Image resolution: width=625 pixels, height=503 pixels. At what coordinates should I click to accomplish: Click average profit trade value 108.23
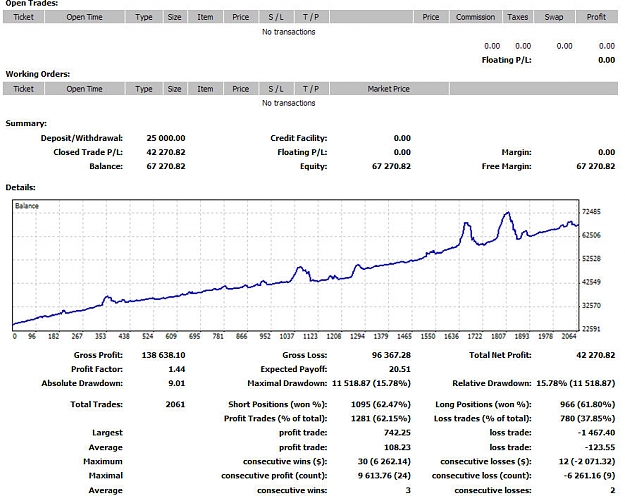(x=397, y=447)
